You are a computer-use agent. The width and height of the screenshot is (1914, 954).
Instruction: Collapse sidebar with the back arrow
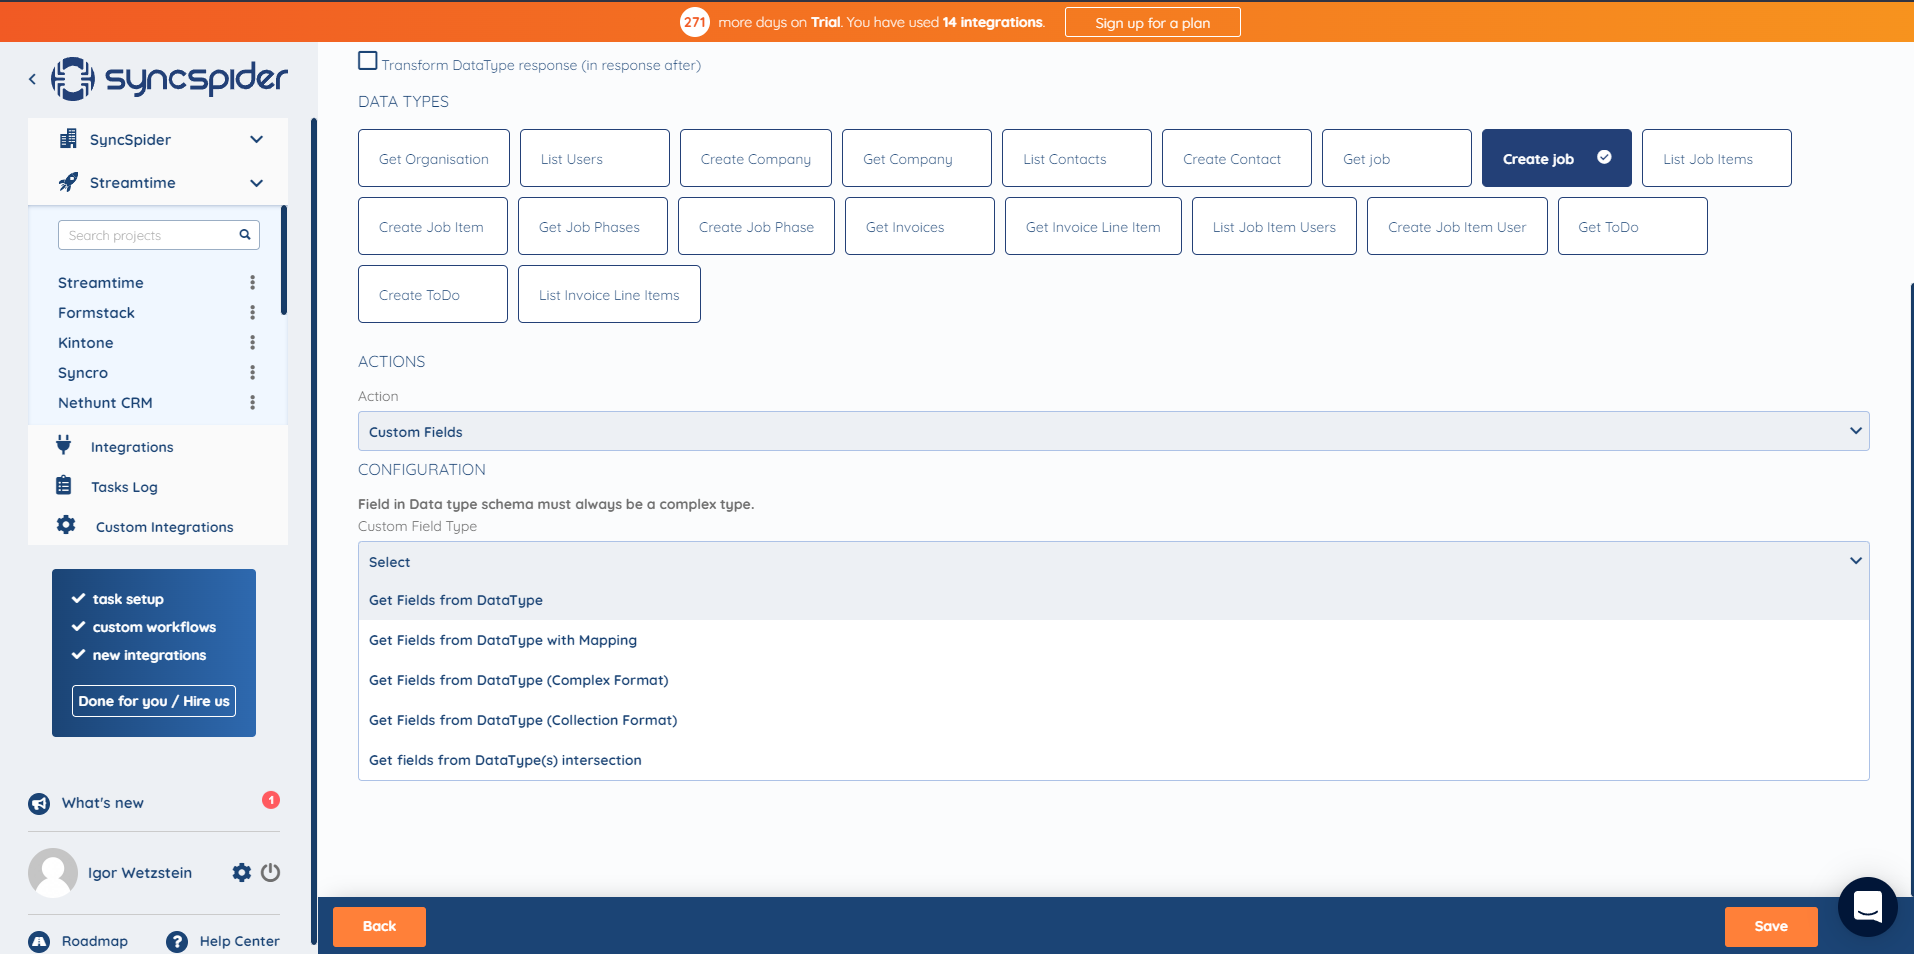coord(32,78)
